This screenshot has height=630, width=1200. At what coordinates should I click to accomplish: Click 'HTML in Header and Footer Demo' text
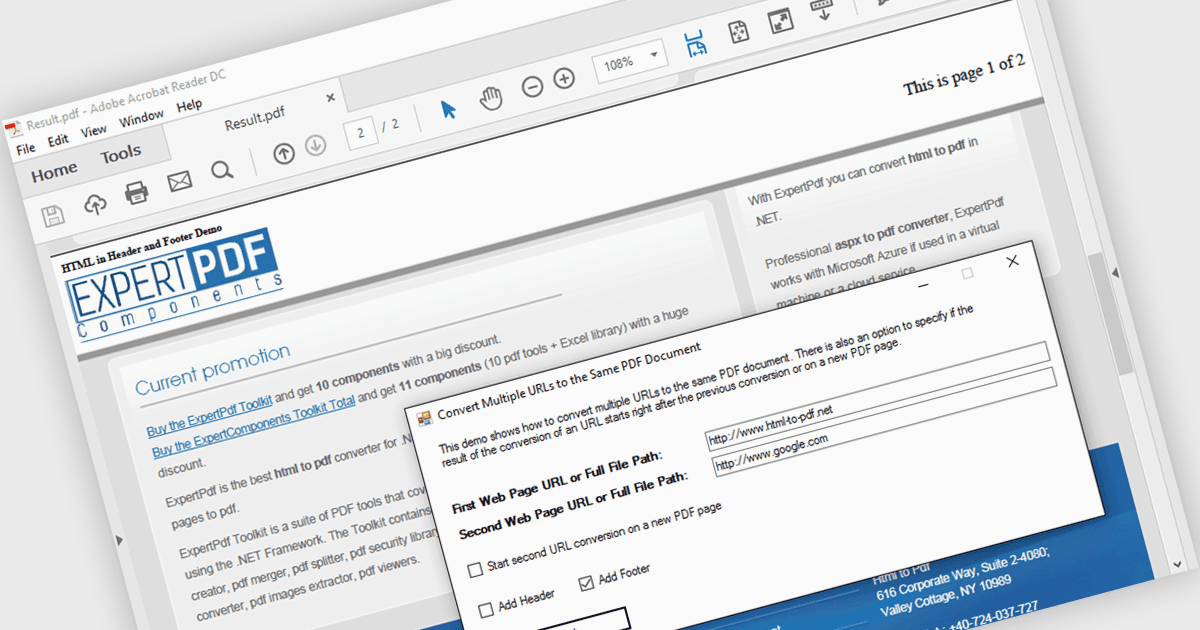click(x=142, y=250)
